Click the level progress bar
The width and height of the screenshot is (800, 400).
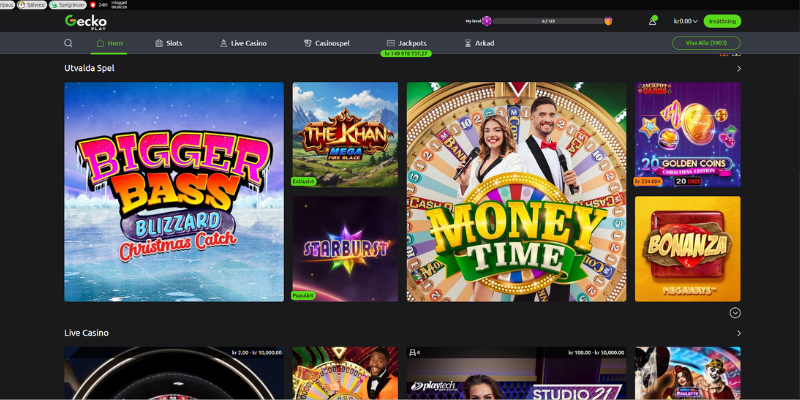[x=547, y=21]
